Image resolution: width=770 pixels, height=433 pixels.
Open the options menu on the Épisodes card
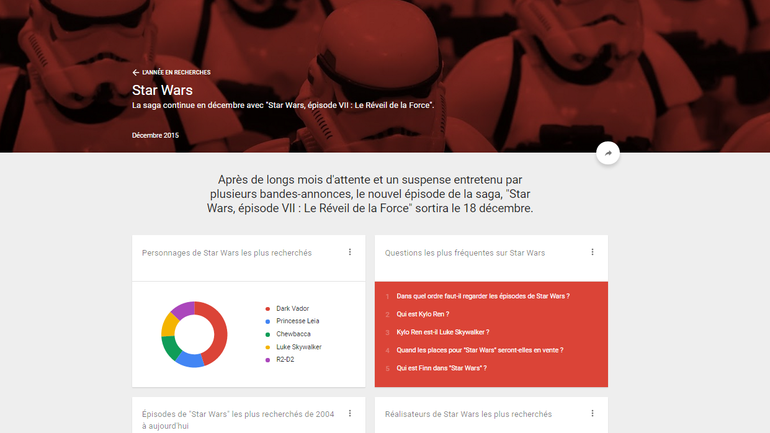click(x=350, y=413)
